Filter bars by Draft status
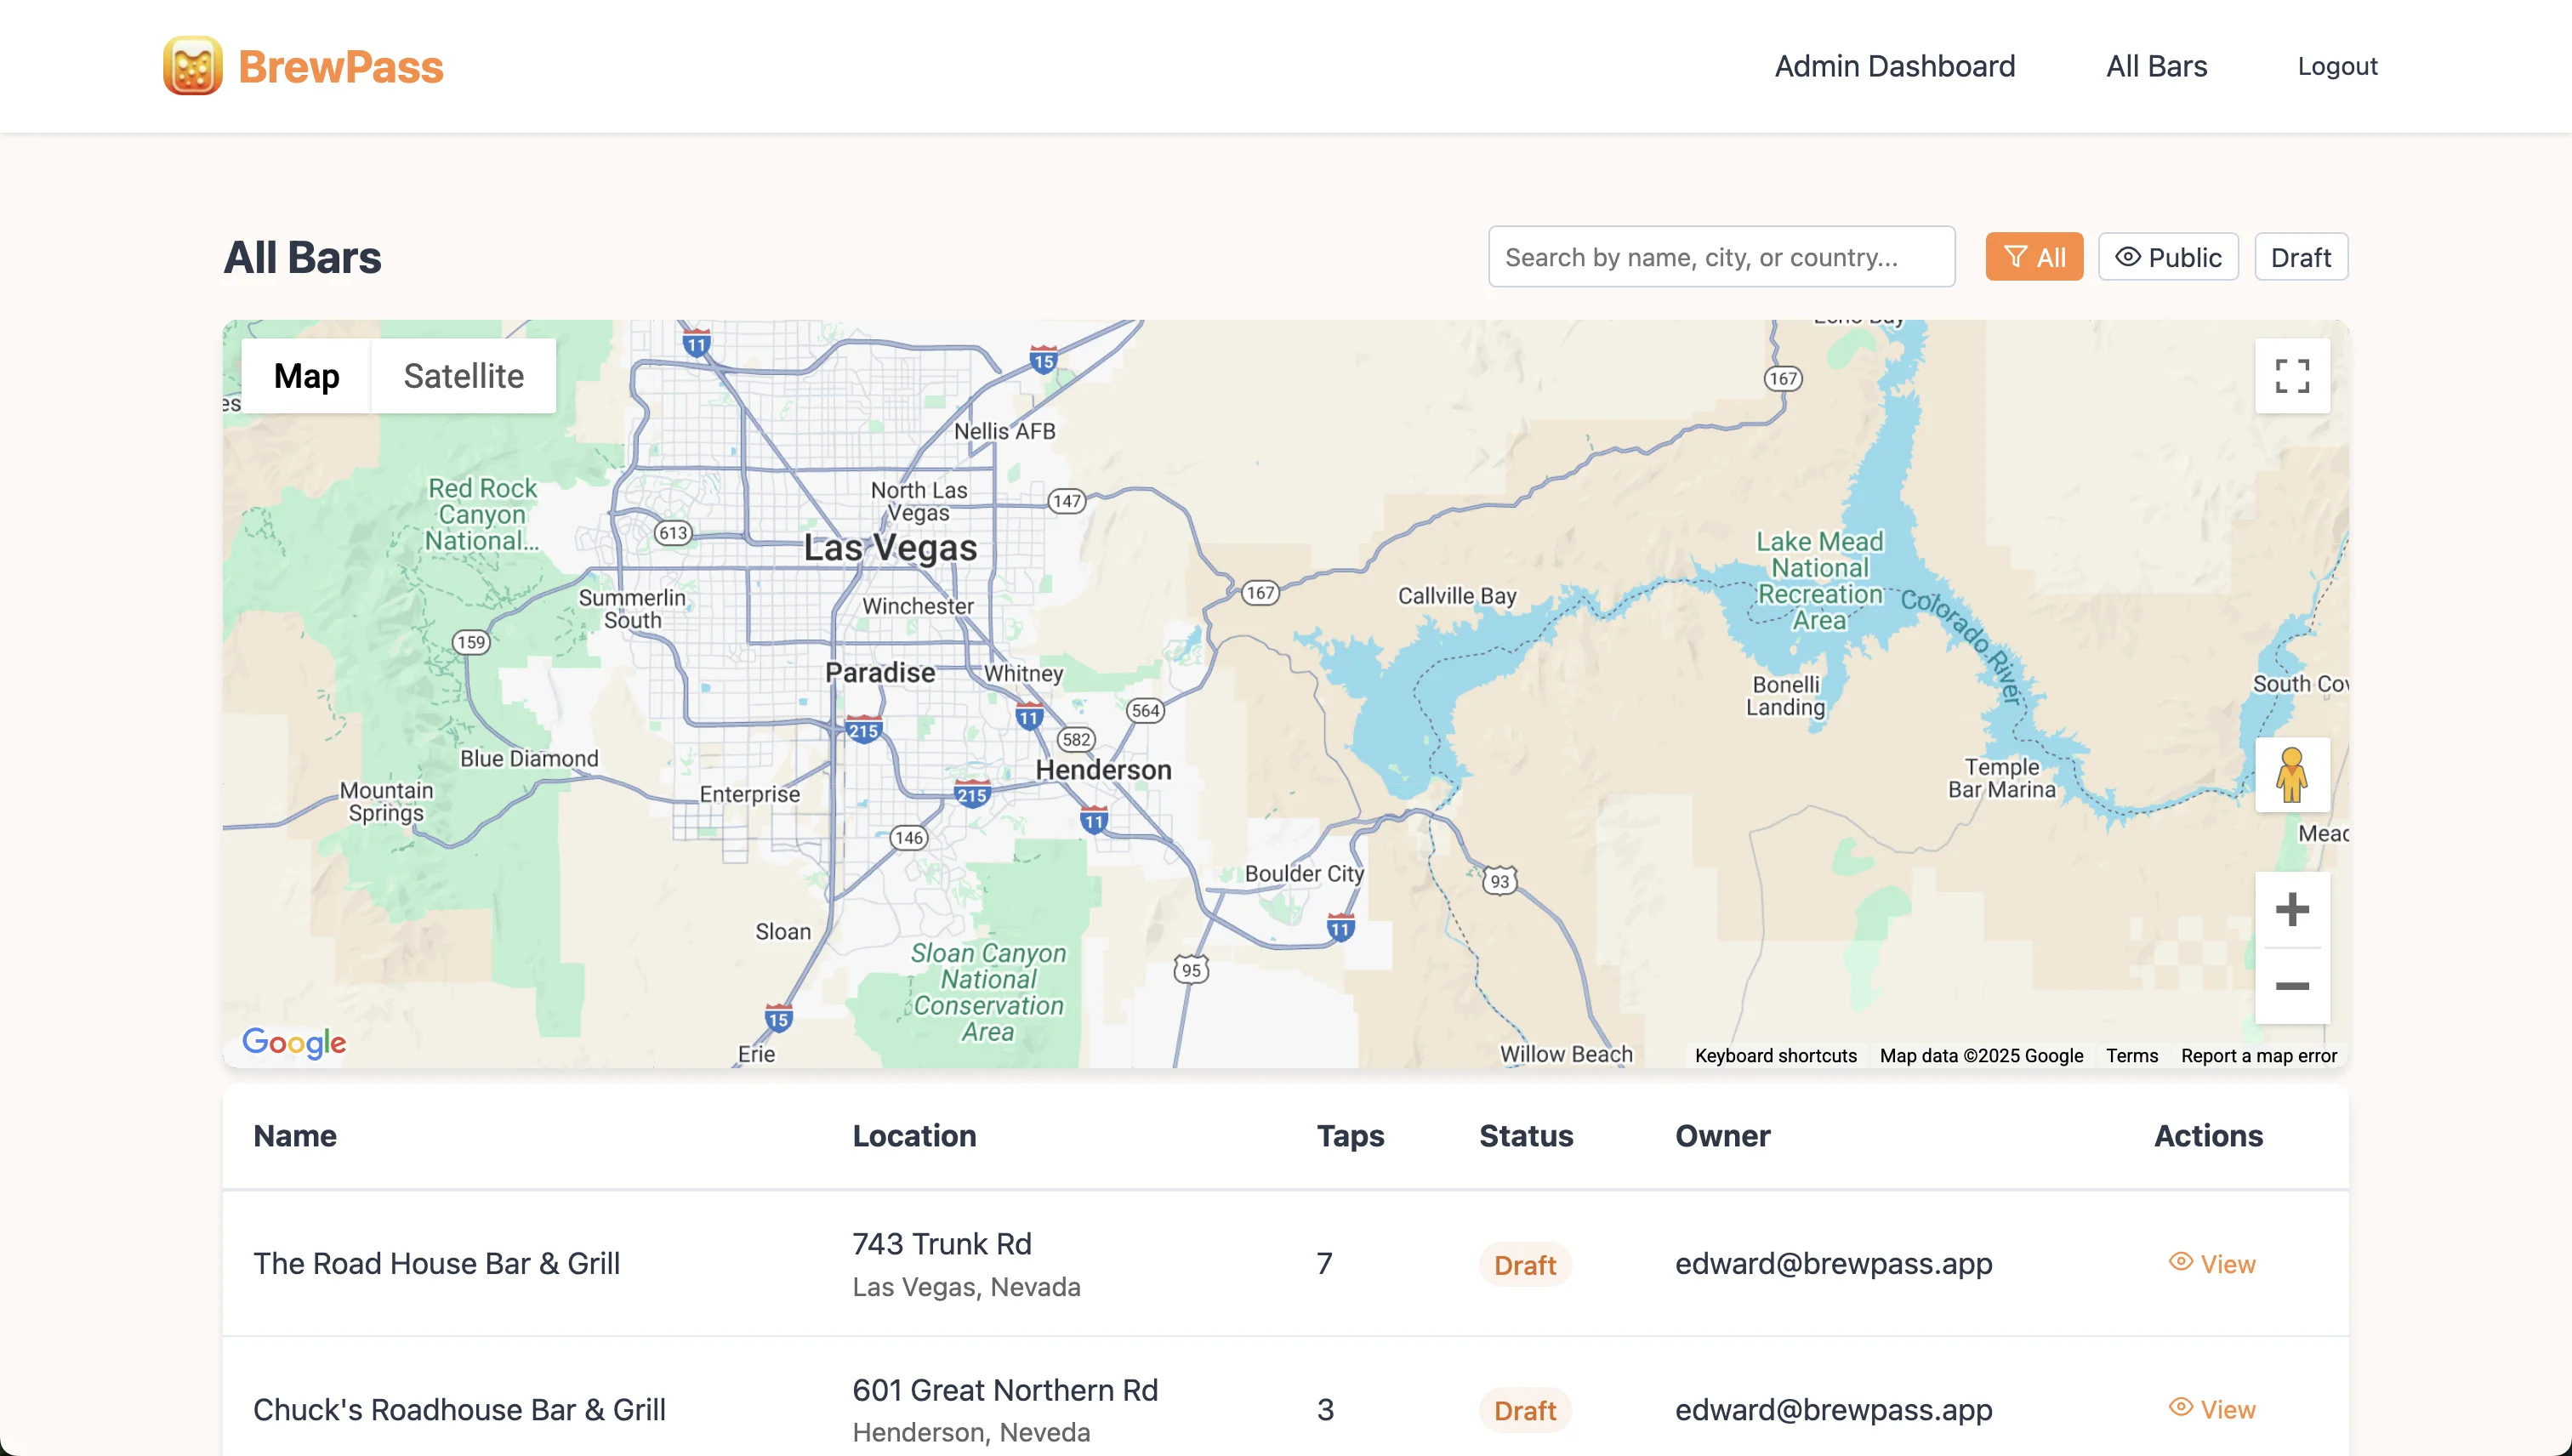 click(x=2300, y=258)
